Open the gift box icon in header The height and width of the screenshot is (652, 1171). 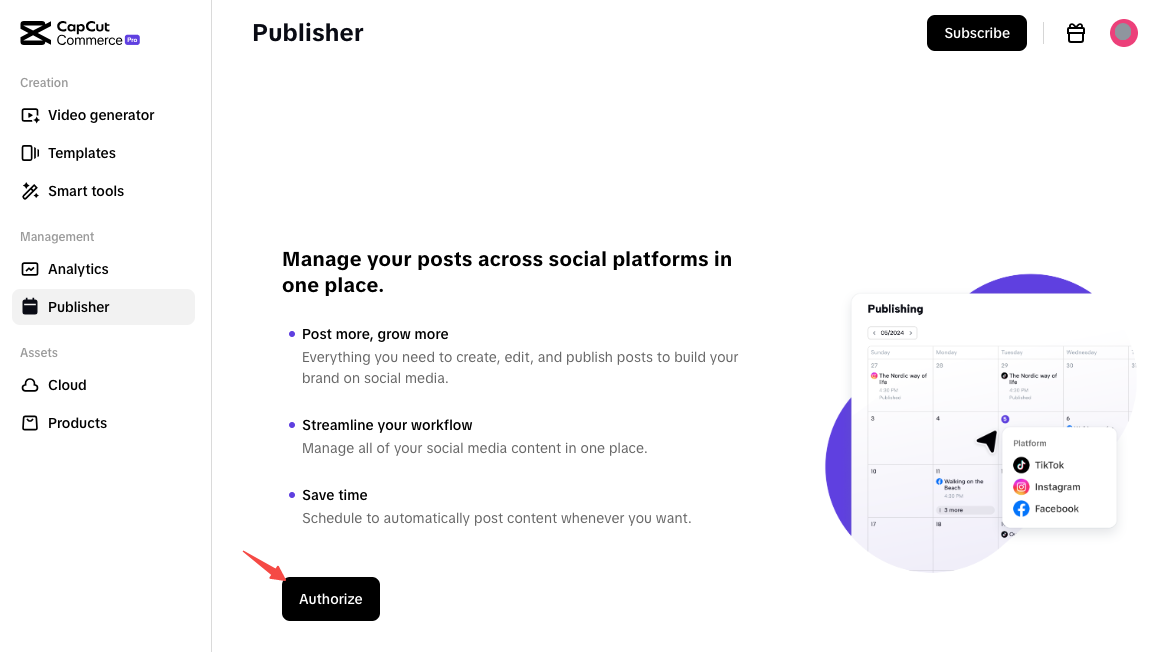tap(1076, 33)
